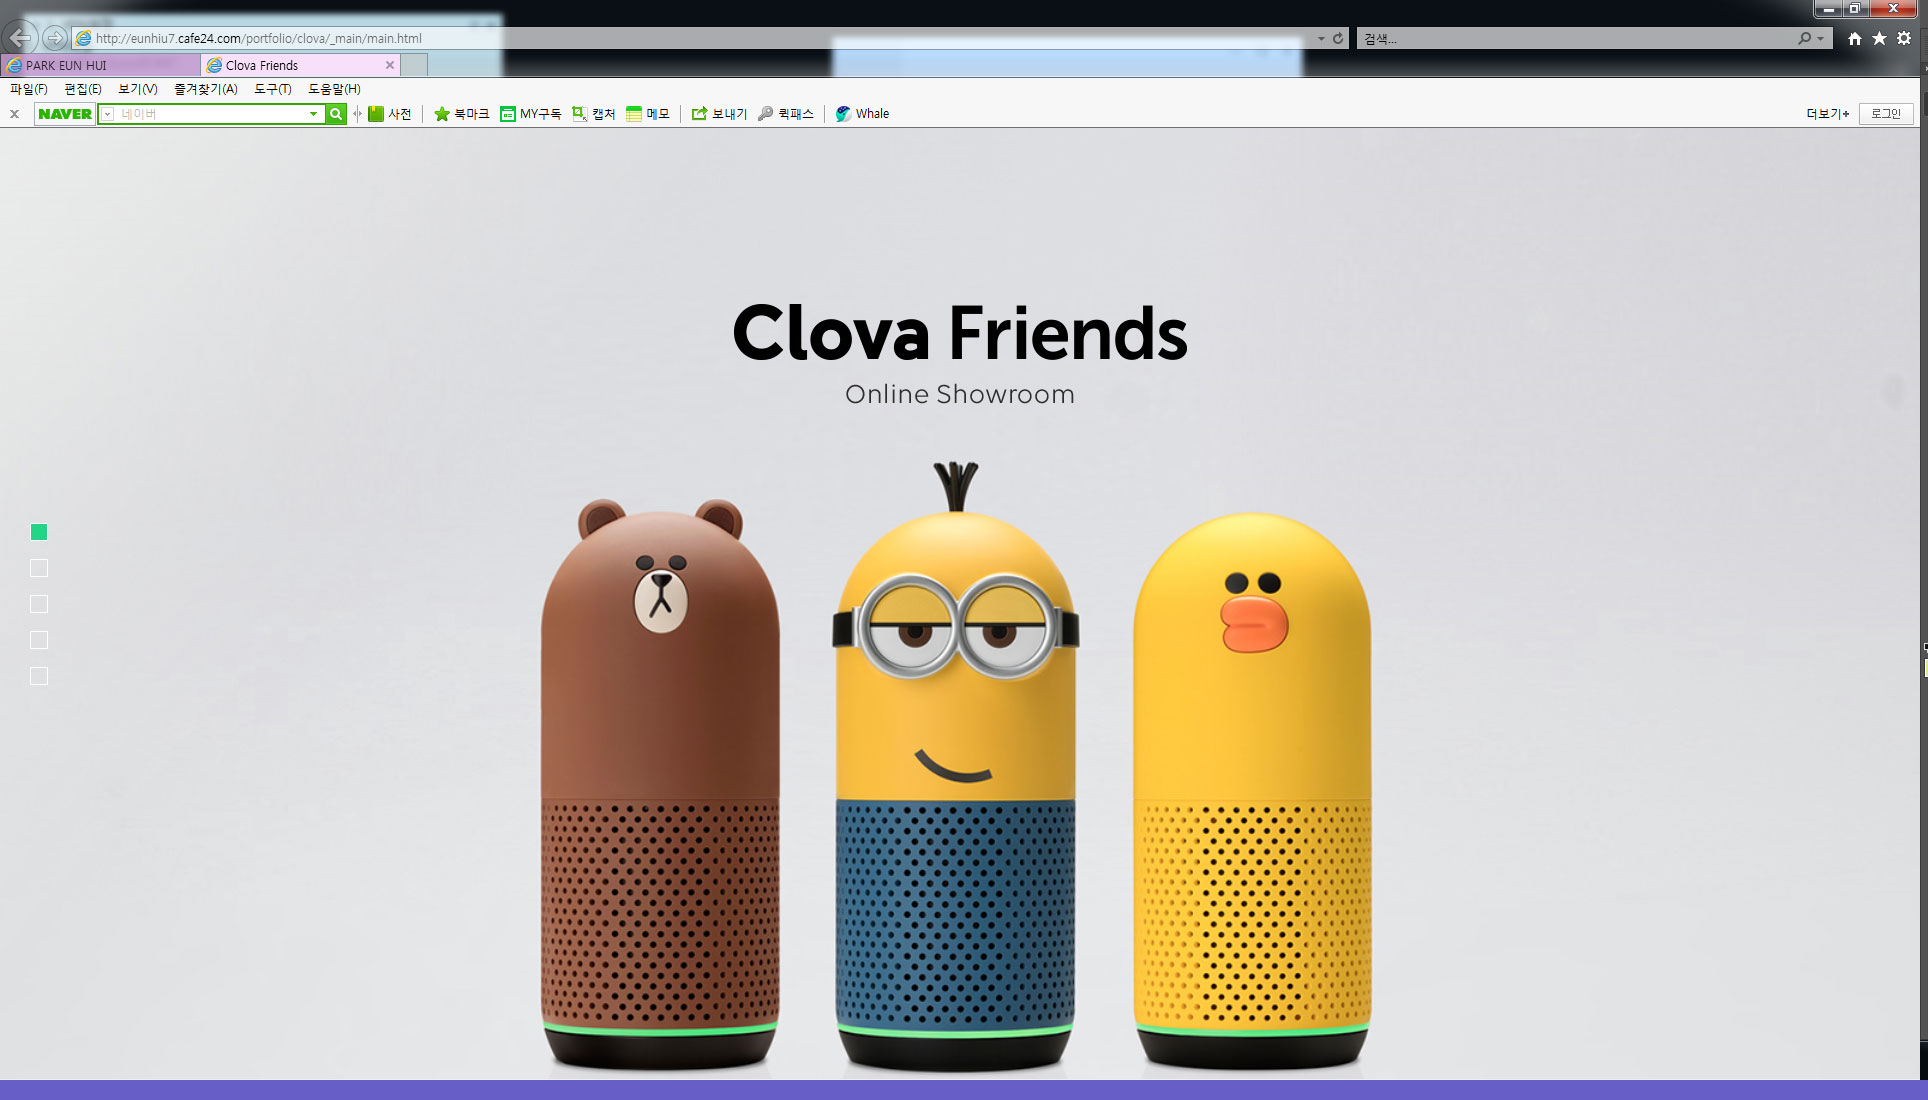Screen dimensions: 1928x1100
Task: Click the Whale toolbar item
Action: tap(862, 114)
